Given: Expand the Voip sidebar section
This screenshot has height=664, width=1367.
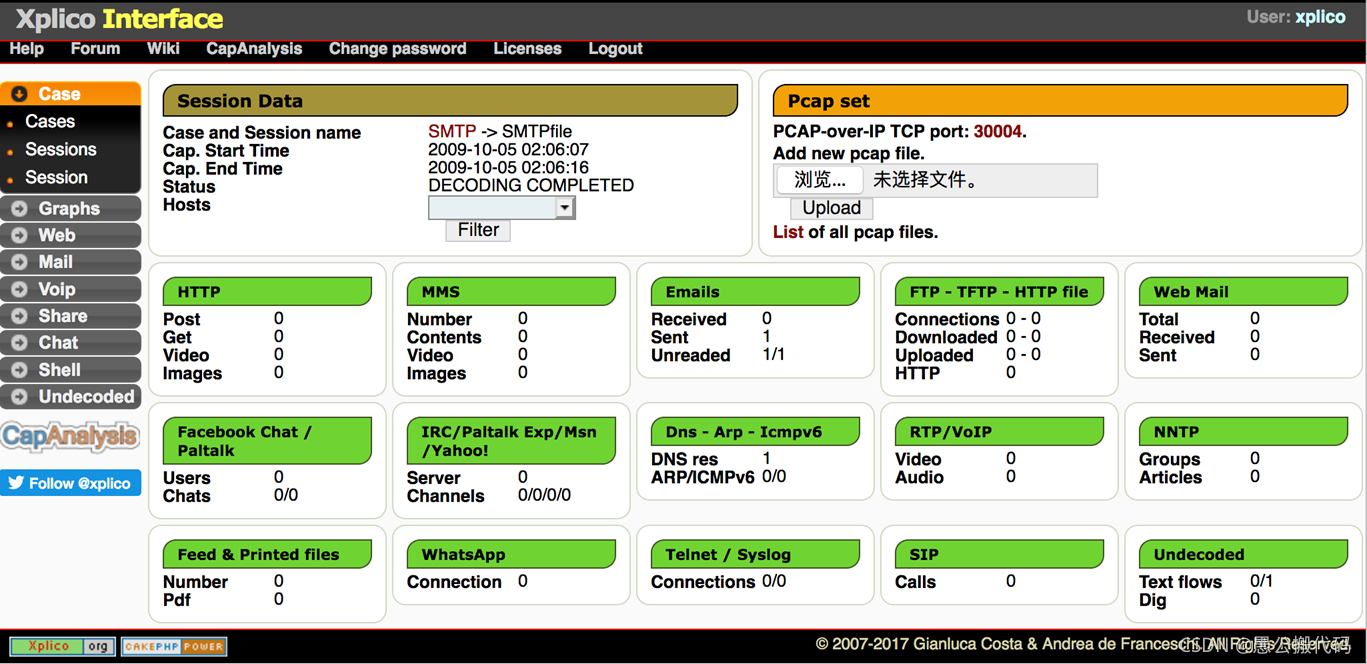Looking at the screenshot, I should pyautogui.click(x=70, y=289).
